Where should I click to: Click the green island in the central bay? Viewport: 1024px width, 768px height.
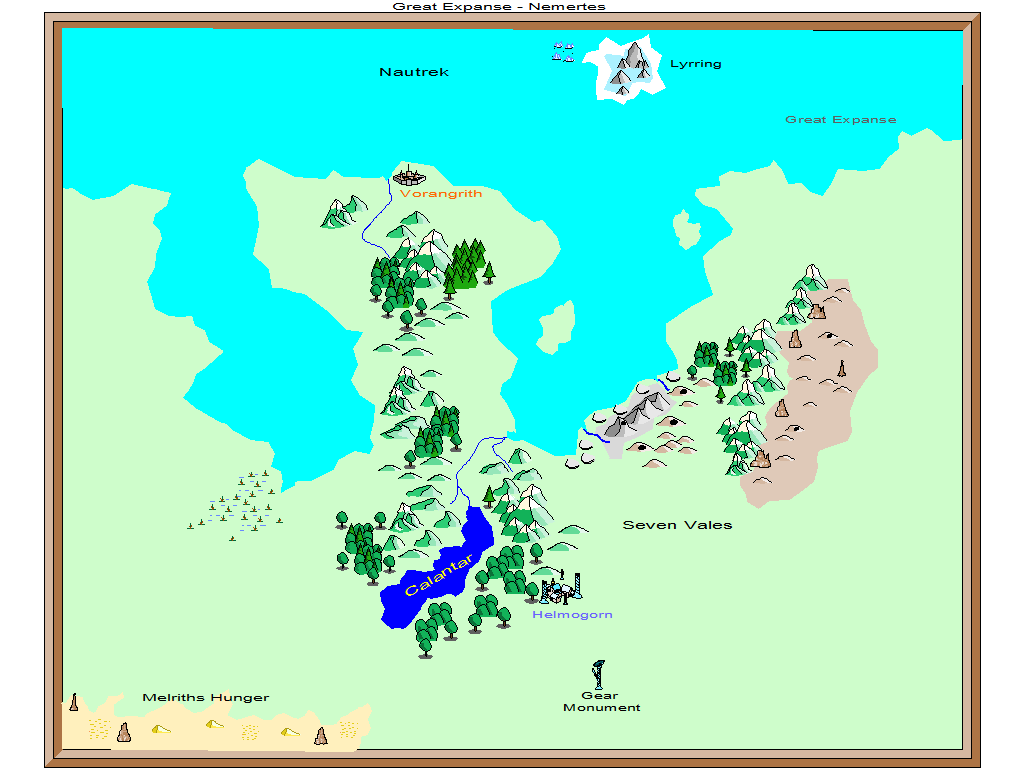[x=556, y=327]
